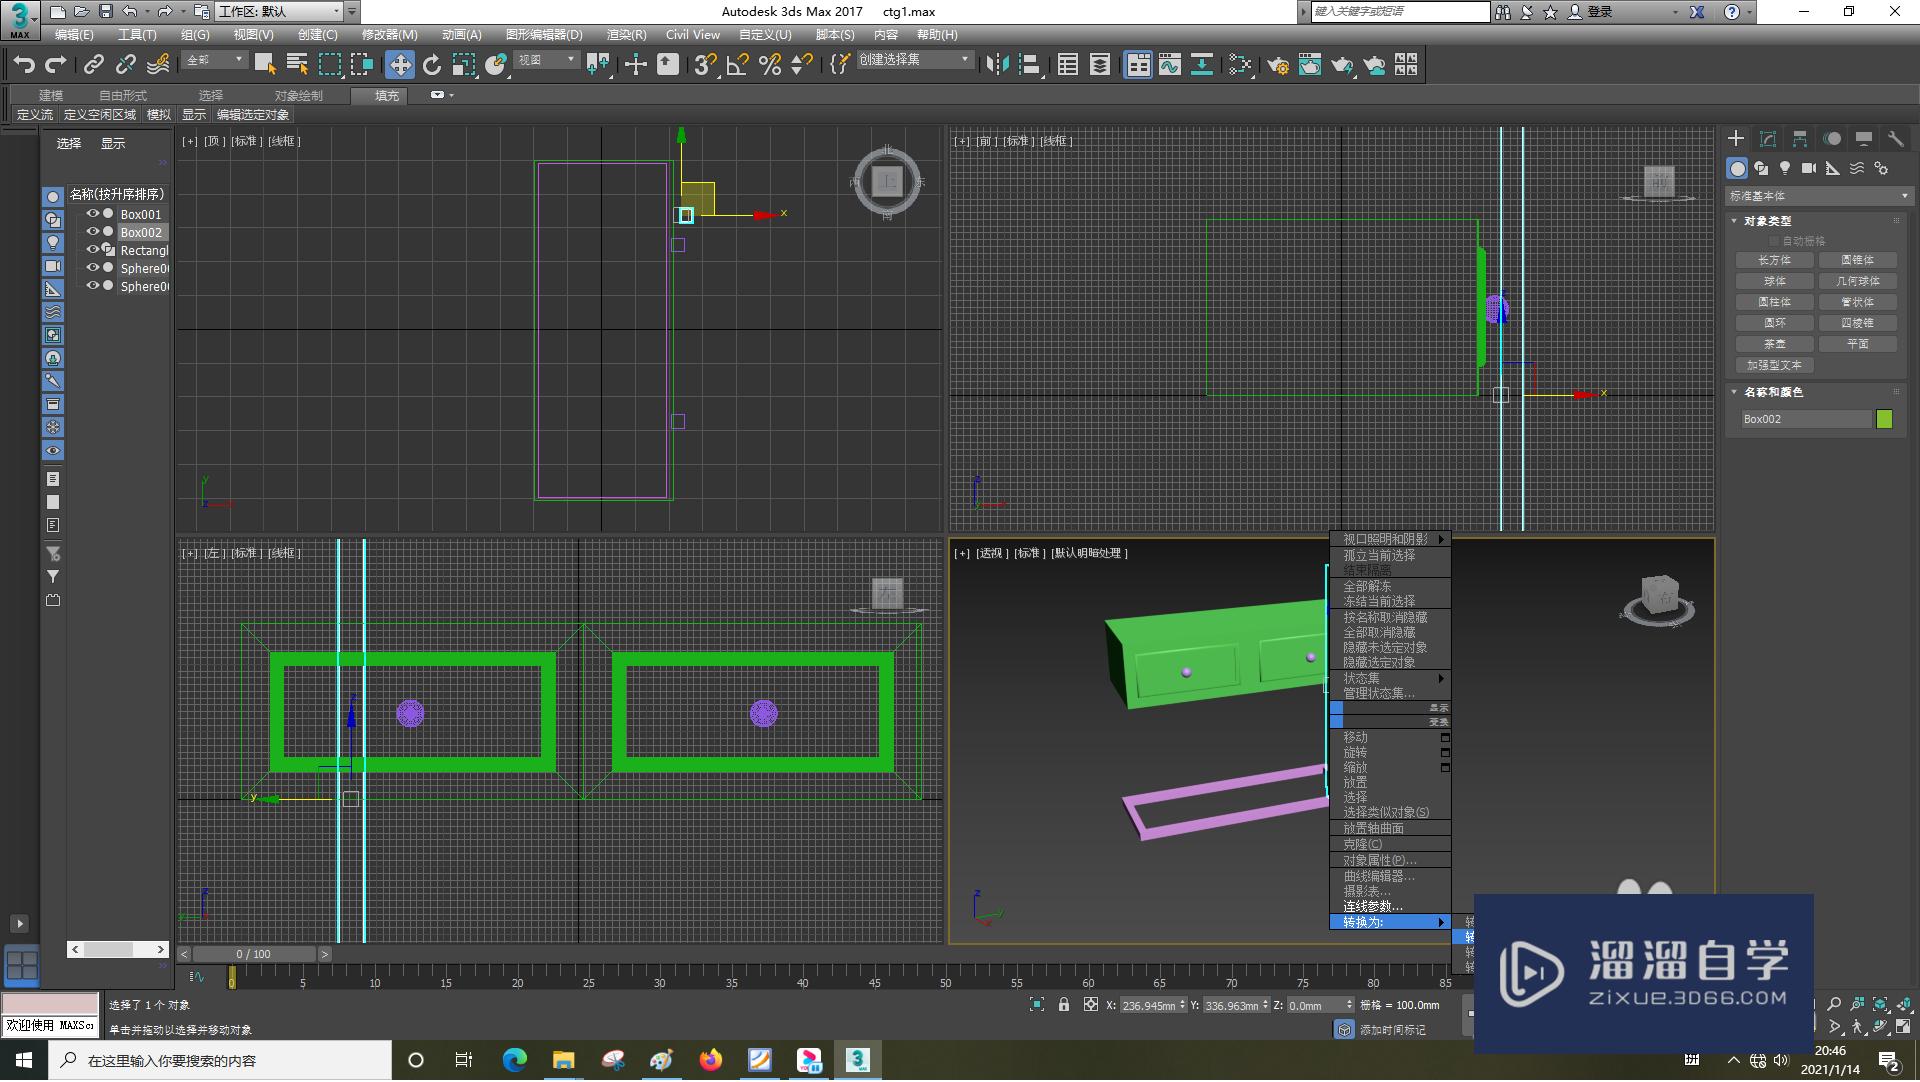Select the Cameras category in Create panel

point(1809,169)
